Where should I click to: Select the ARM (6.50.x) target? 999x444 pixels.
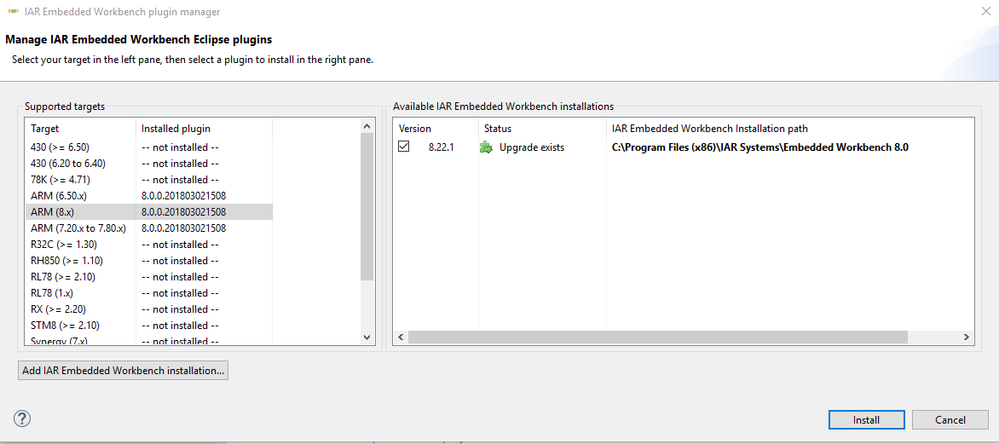click(x=58, y=196)
